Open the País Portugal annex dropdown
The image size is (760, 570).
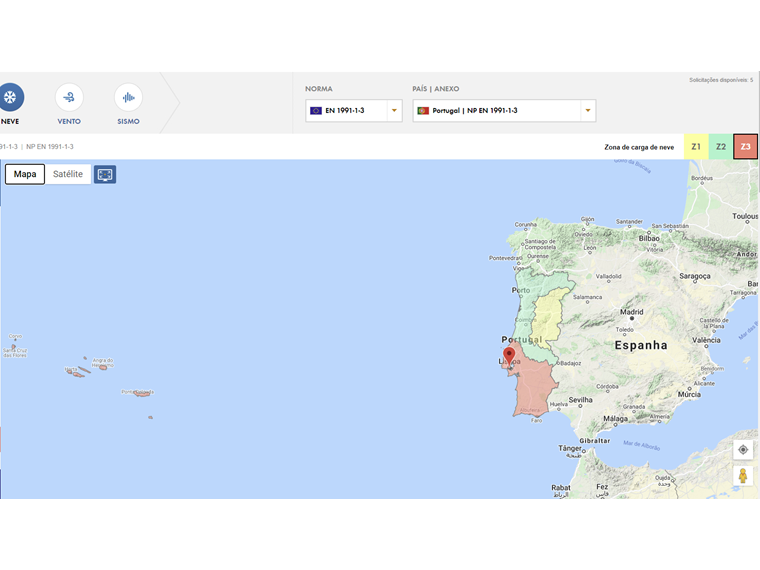[504, 111]
